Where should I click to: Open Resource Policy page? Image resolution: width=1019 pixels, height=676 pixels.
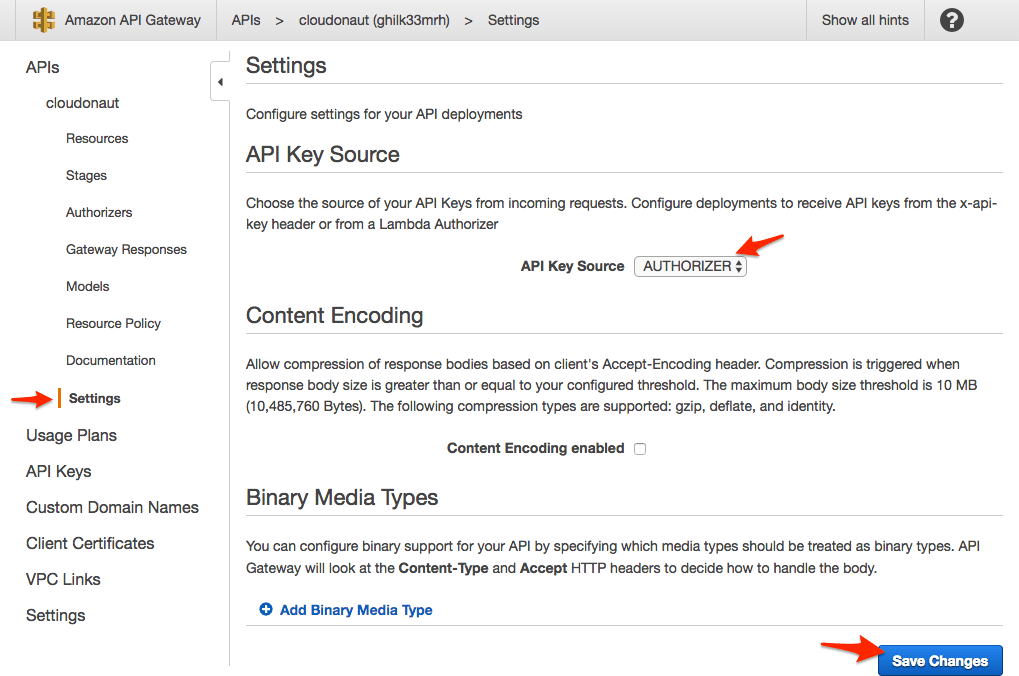[113, 324]
